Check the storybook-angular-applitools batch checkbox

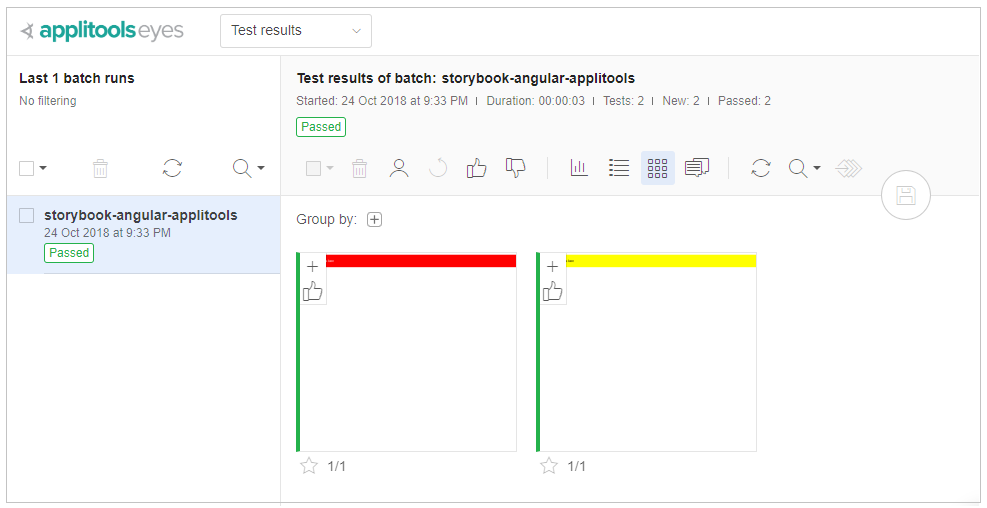(27, 216)
